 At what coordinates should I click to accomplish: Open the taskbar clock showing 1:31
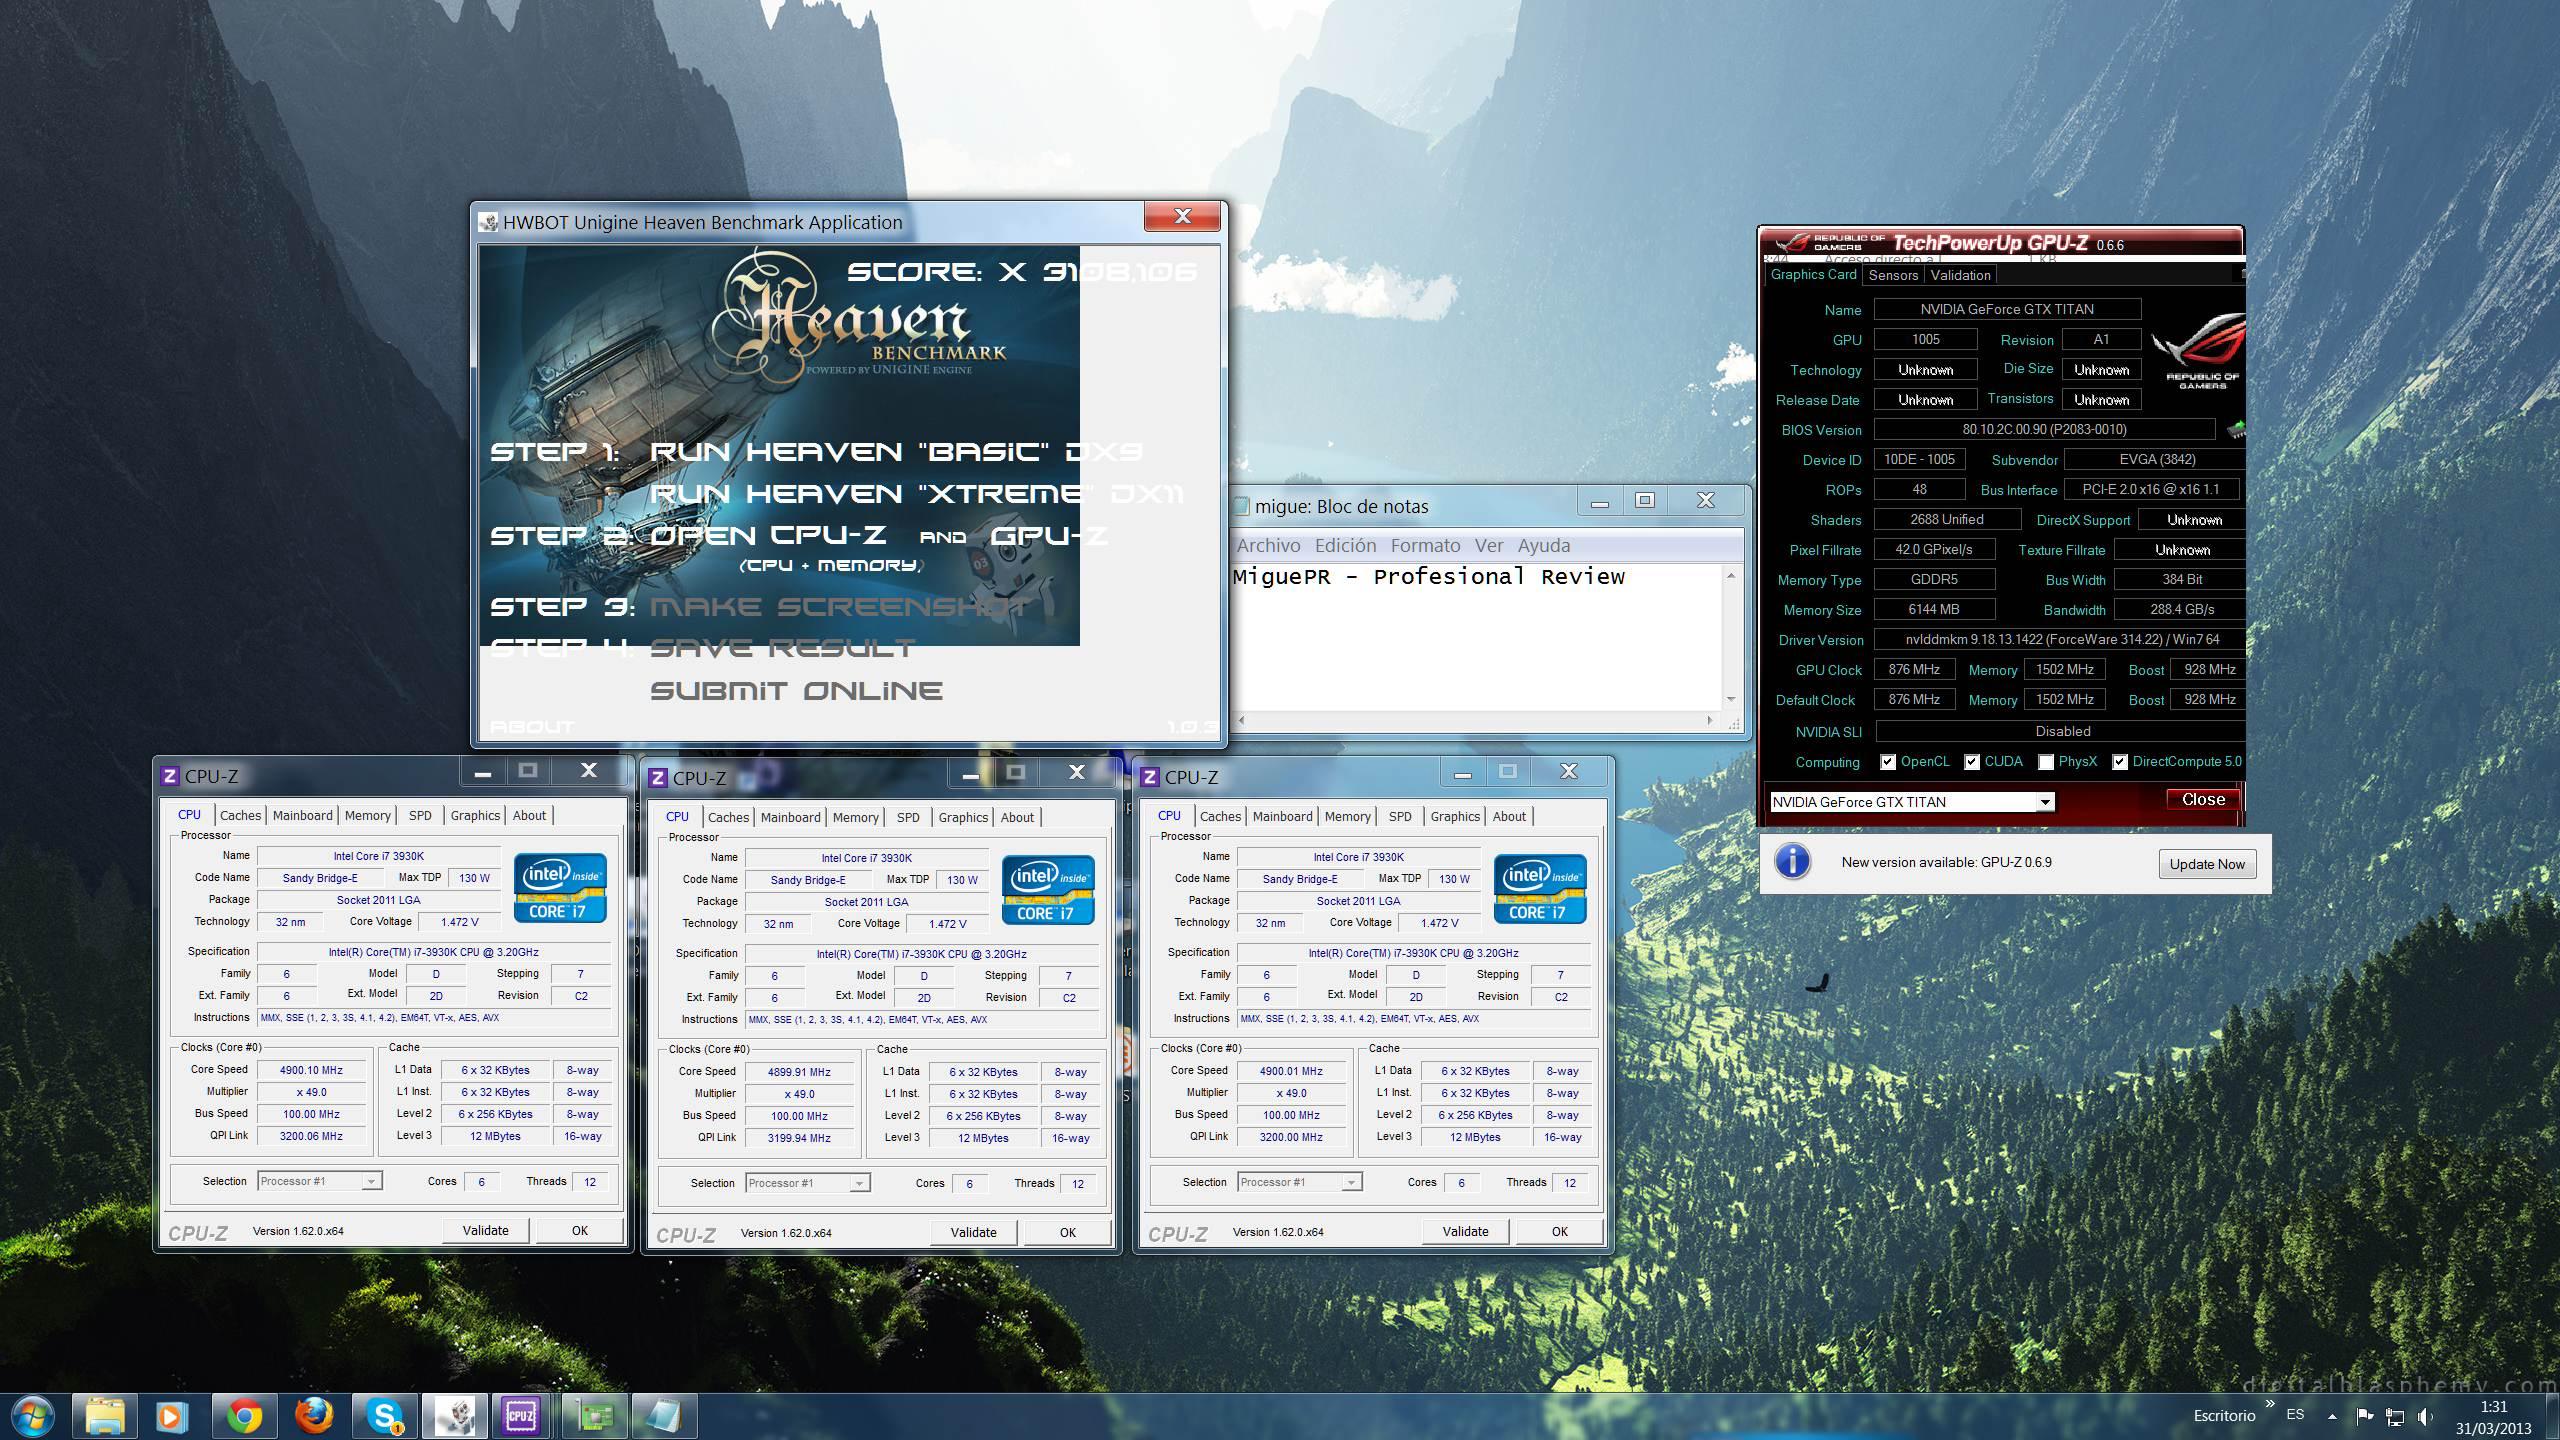pyautogui.click(x=2493, y=1417)
